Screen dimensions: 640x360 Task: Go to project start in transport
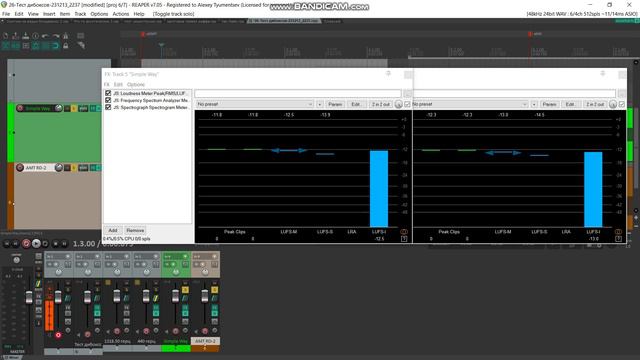point(7,244)
